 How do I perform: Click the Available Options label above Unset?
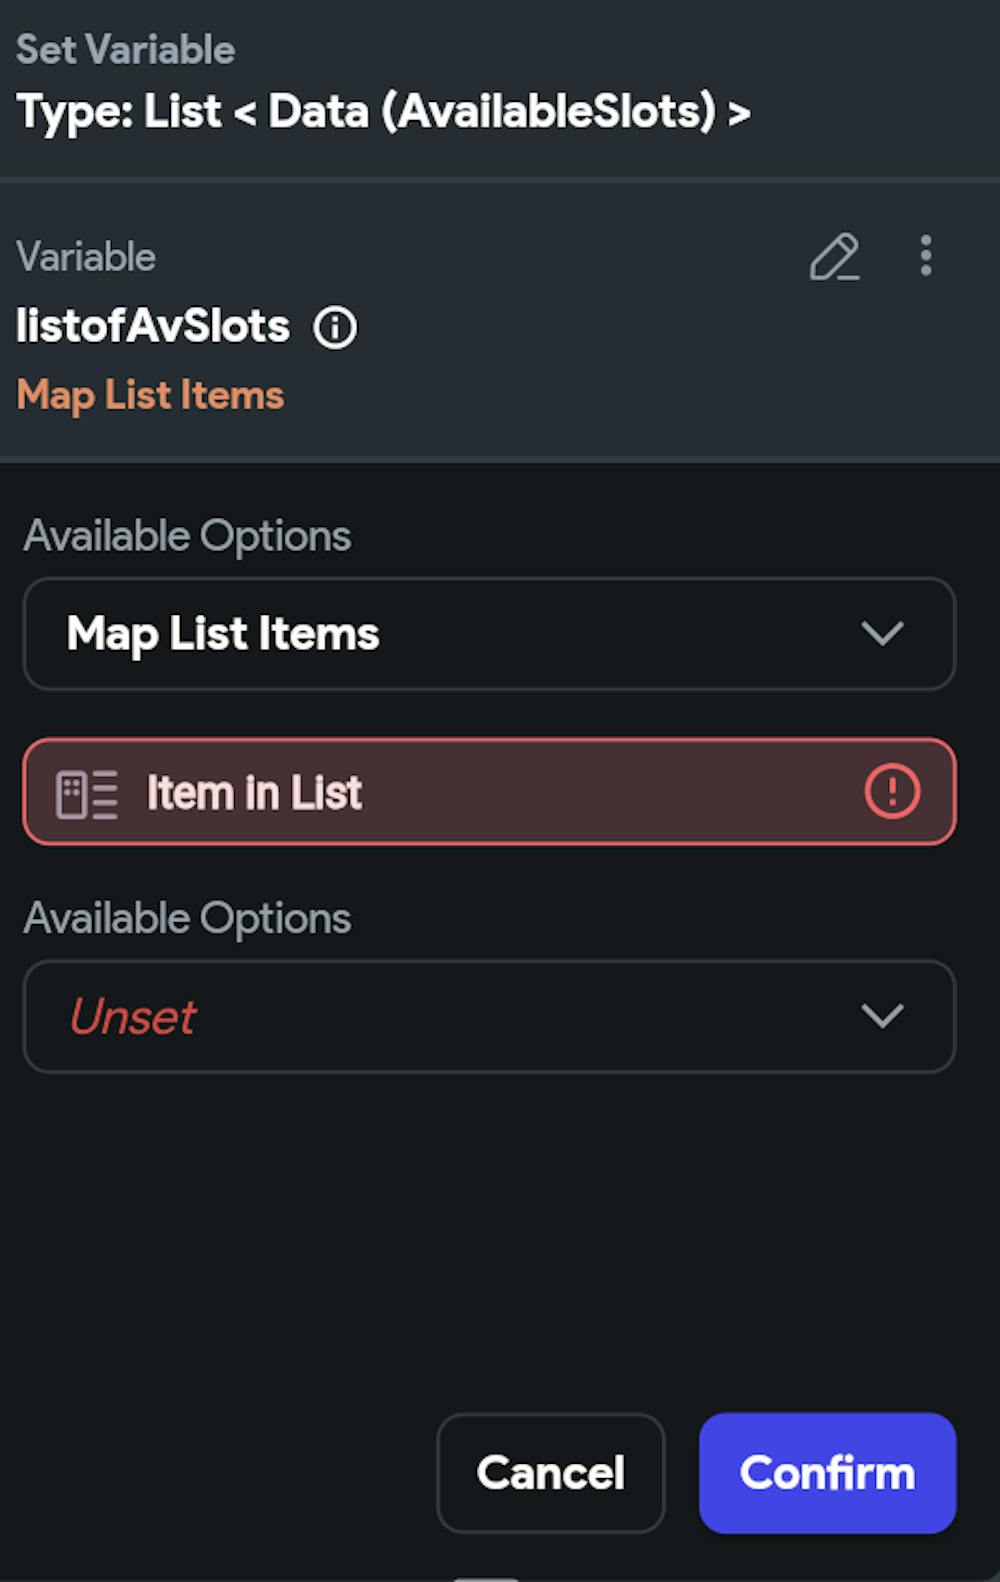187,918
